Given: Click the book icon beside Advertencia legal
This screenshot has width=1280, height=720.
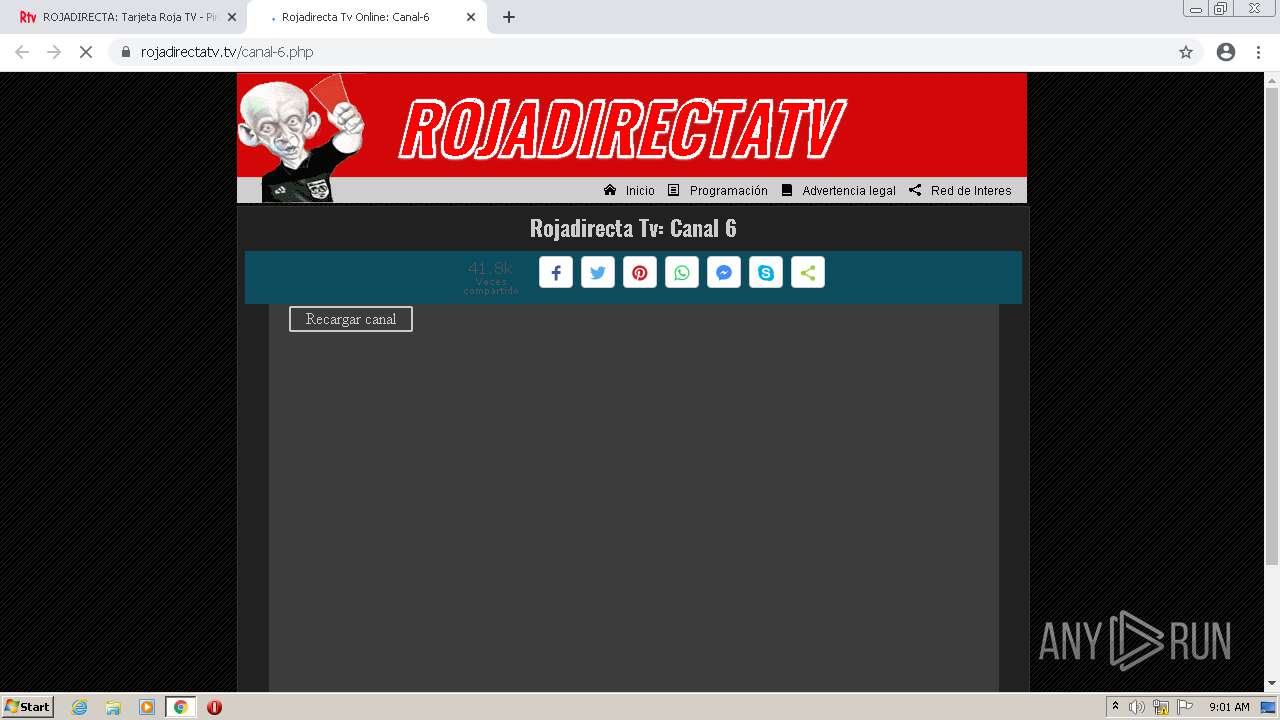Looking at the screenshot, I should pos(787,190).
